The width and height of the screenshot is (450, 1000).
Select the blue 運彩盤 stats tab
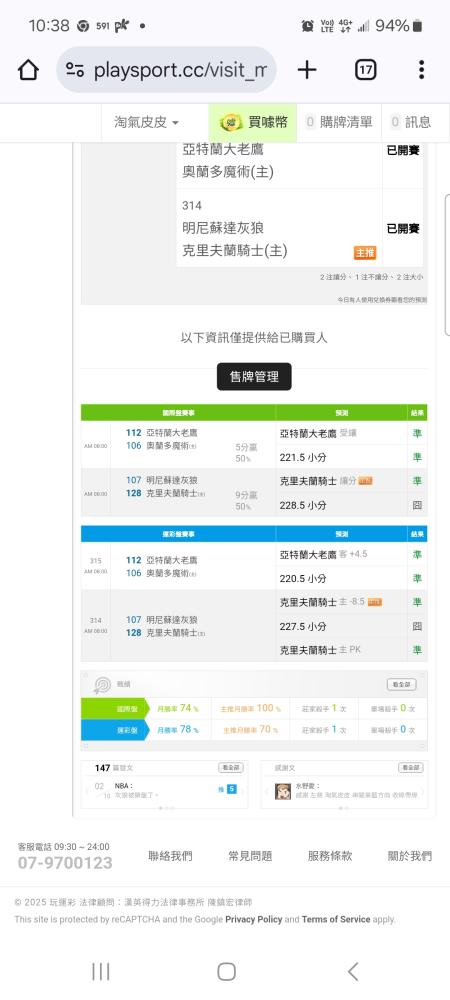click(x=113, y=730)
